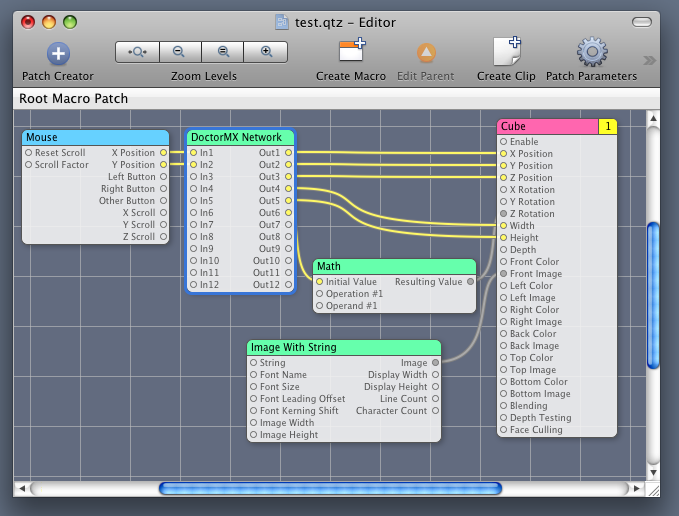679x516 pixels.
Task: Click Cube Blending input port
Action: (504, 406)
